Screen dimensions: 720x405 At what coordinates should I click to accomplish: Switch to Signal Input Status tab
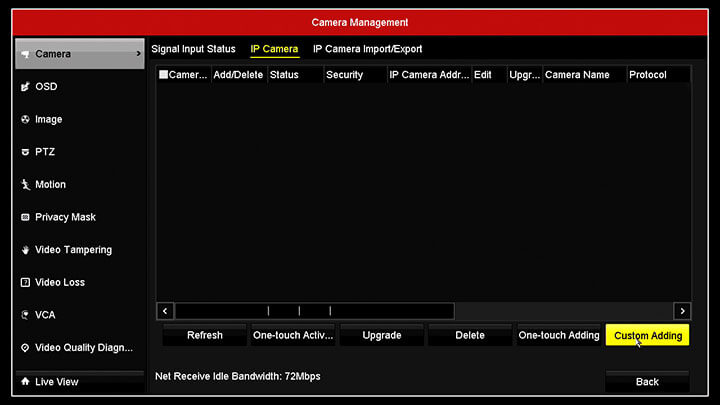click(x=193, y=49)
